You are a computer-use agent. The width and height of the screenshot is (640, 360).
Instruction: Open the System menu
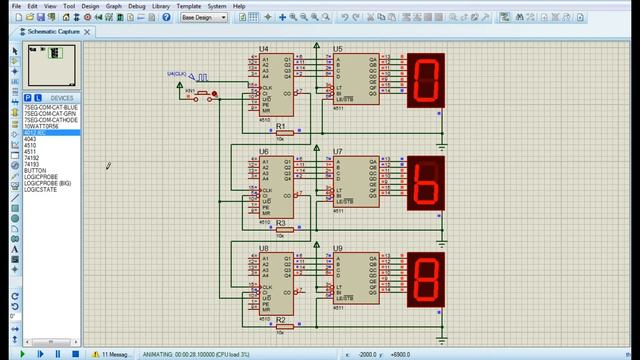tap(217, 6)
